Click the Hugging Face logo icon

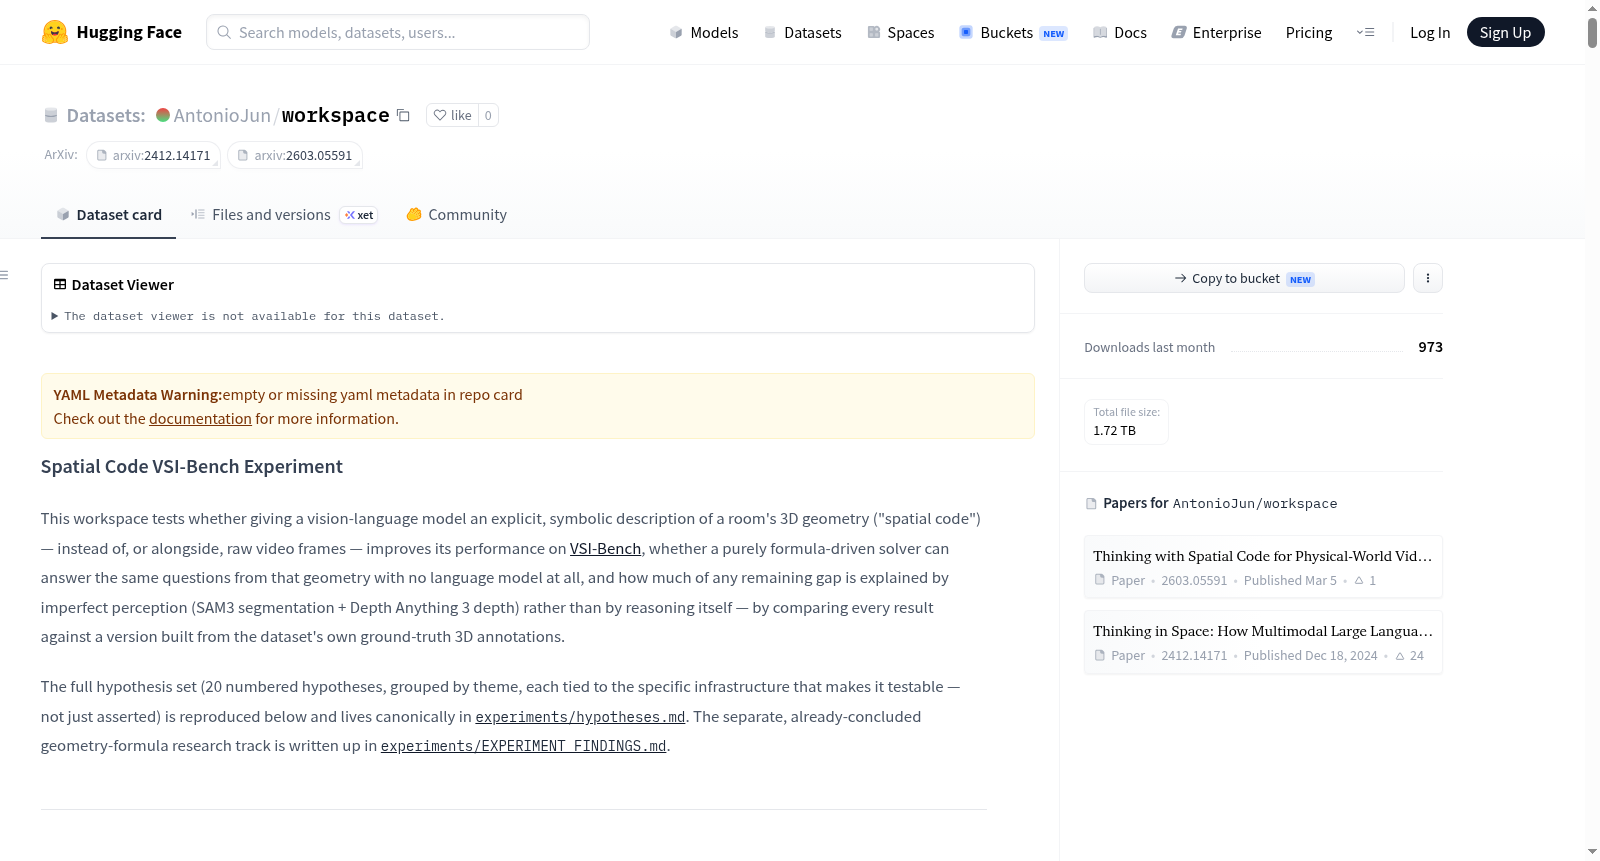click(x=55, y=32)
